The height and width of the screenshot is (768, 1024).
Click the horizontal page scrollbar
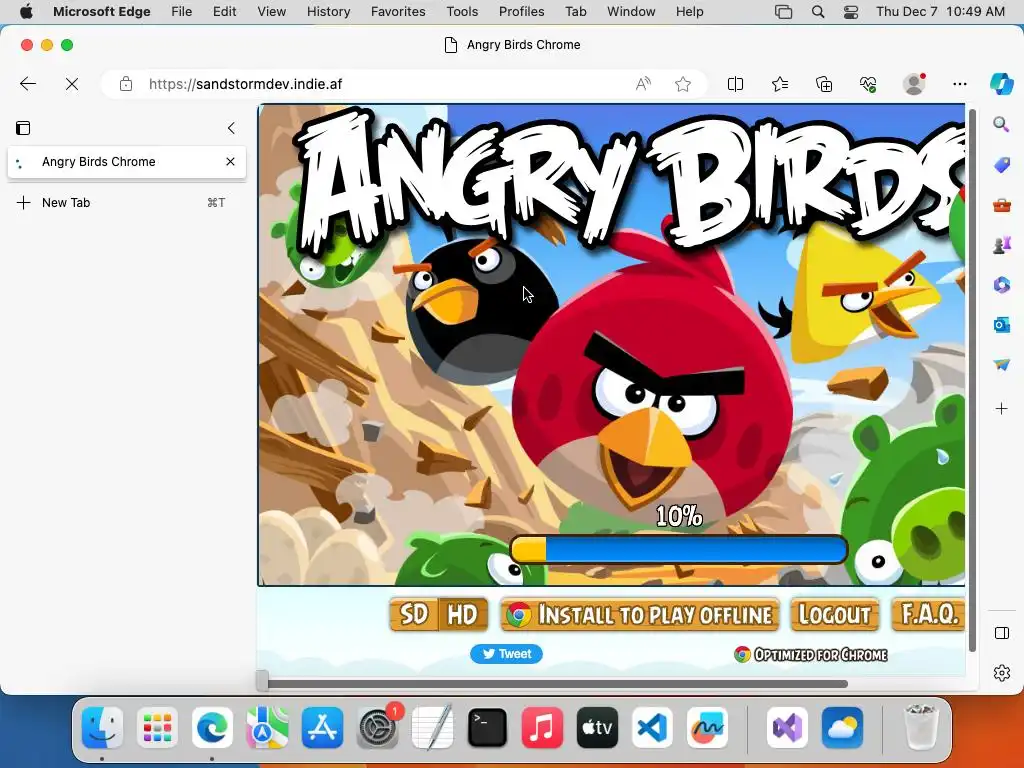(x=558, y=684)
